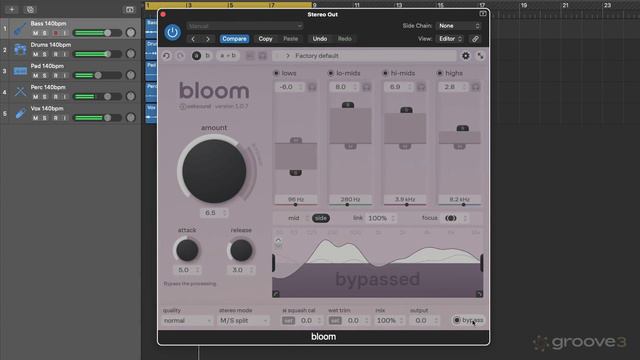Open Bloom settings gear

tap(466, 56)
